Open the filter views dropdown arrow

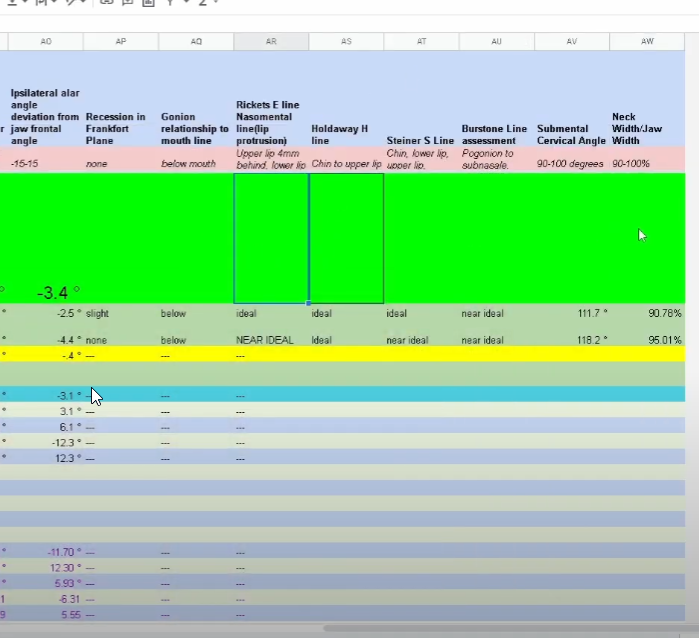[186, 2]
